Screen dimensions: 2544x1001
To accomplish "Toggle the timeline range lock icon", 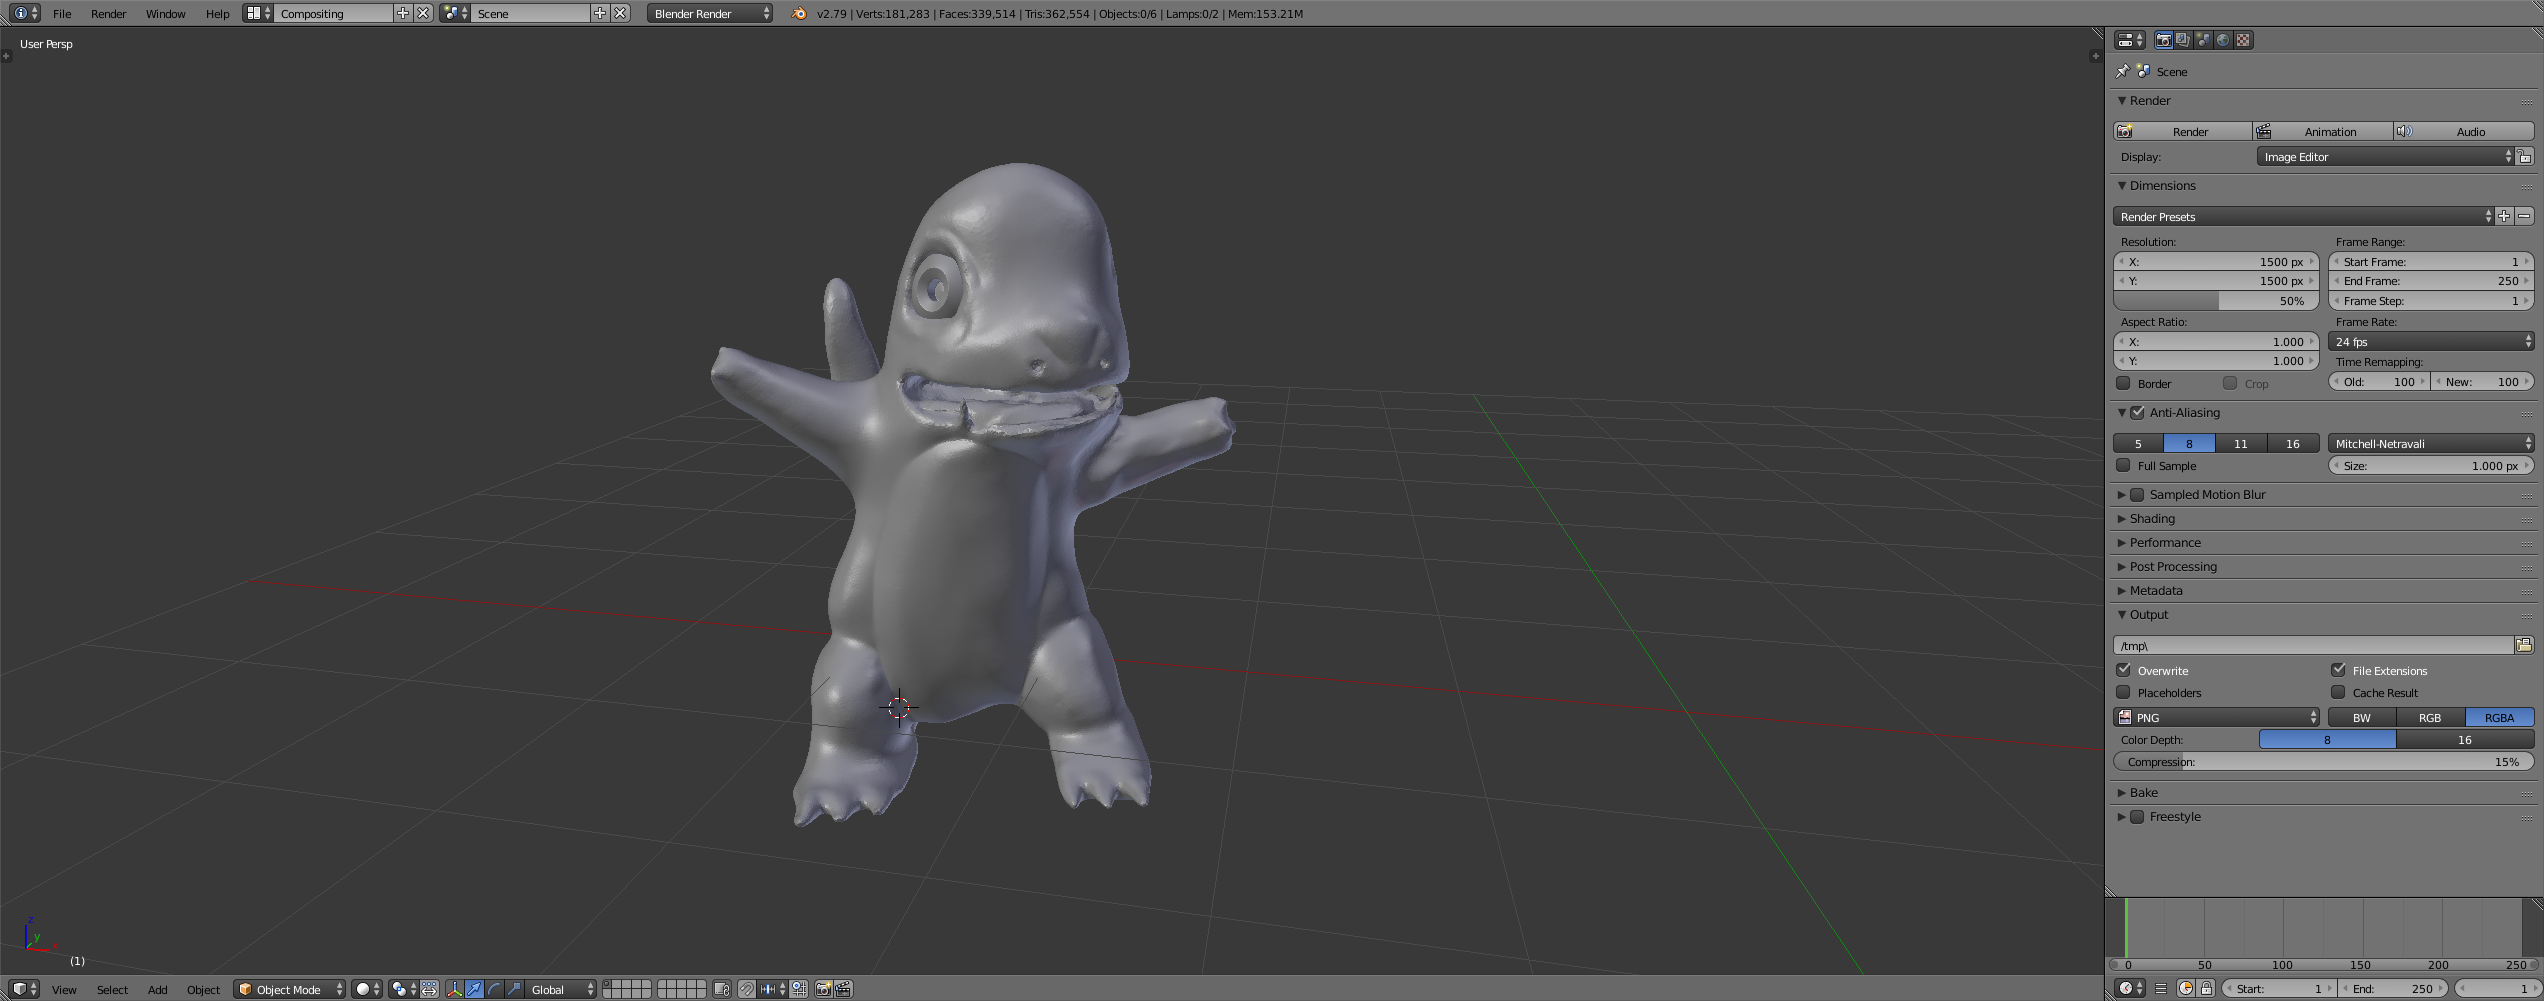I will tap(2206, 989).
